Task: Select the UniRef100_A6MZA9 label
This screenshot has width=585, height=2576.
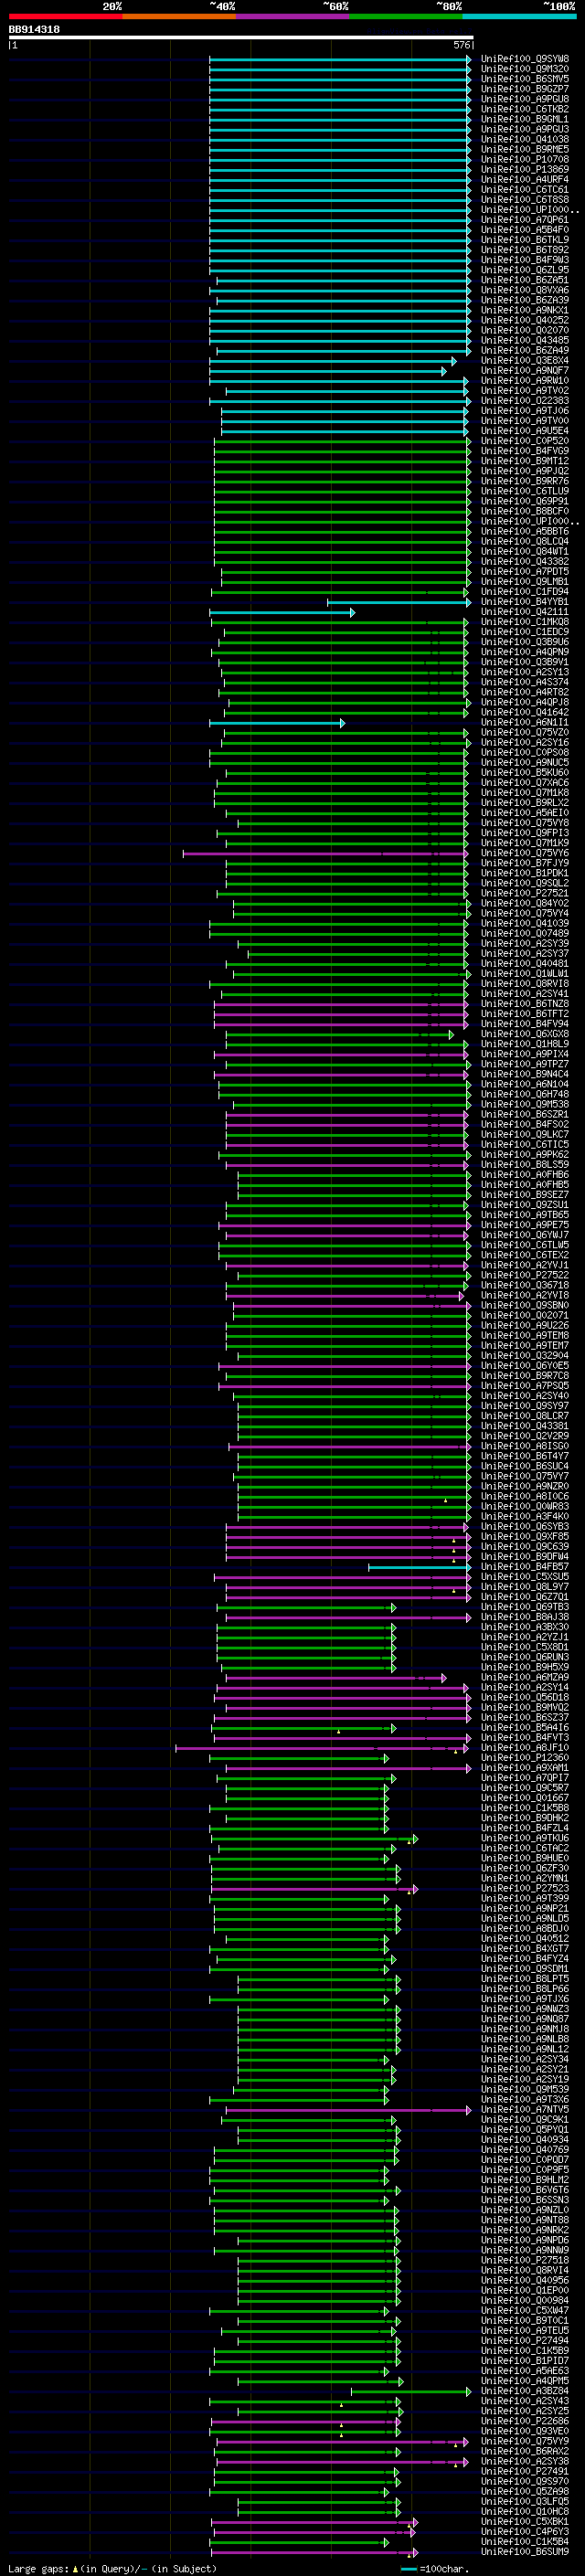Action: tap(525, 1678)
